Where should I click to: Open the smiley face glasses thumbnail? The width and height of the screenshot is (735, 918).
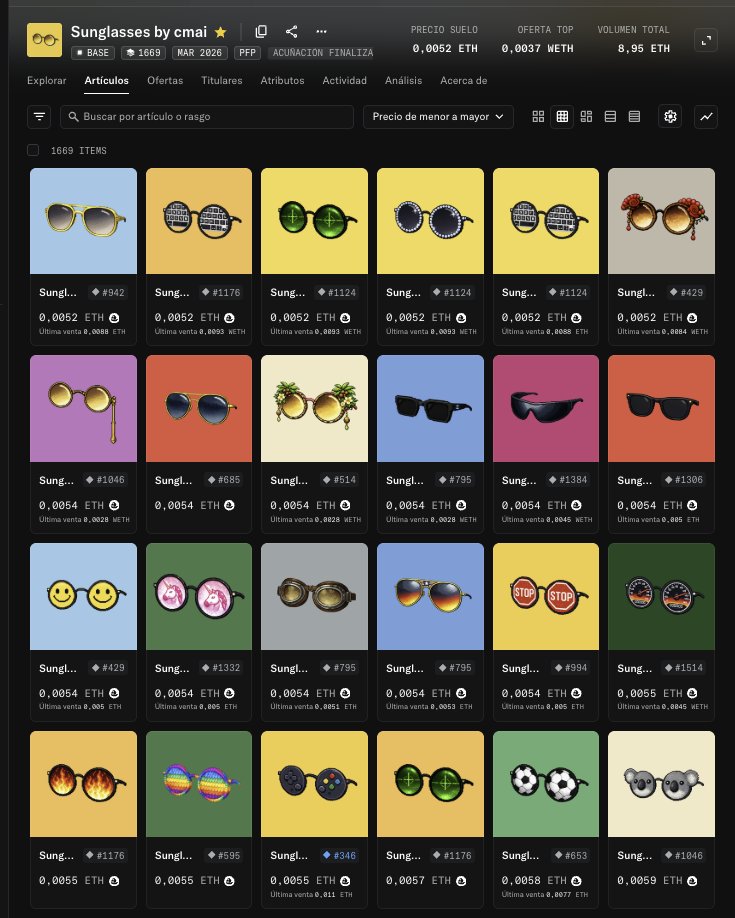83,597
